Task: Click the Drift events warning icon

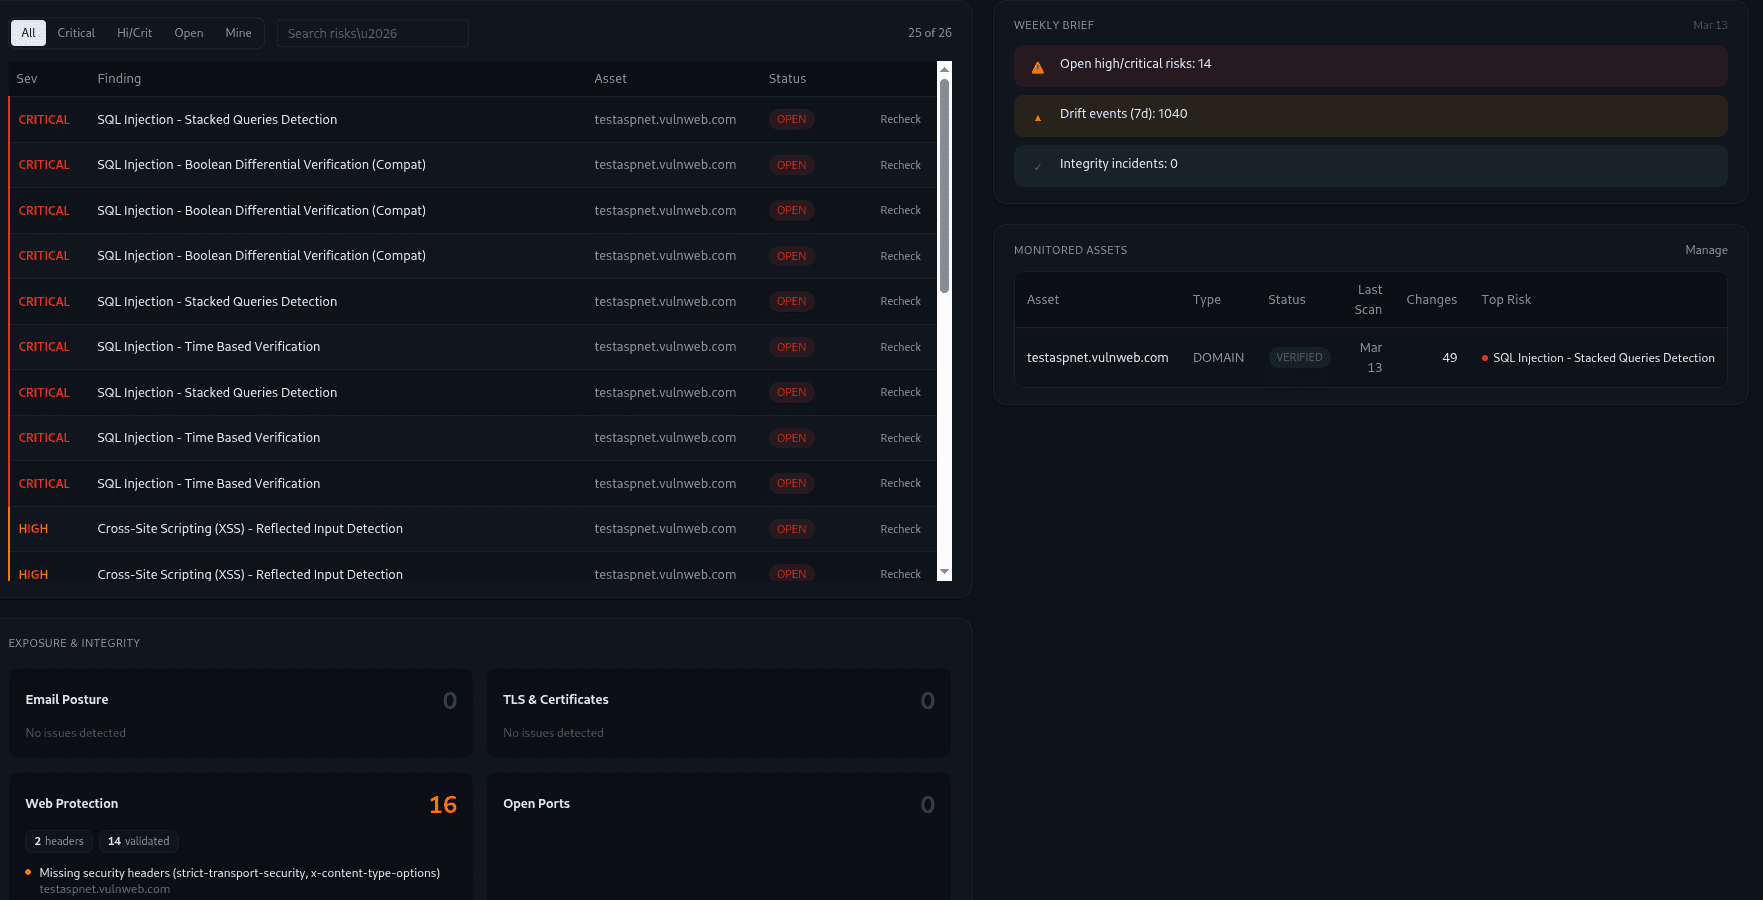Action: pos(1037,116)
